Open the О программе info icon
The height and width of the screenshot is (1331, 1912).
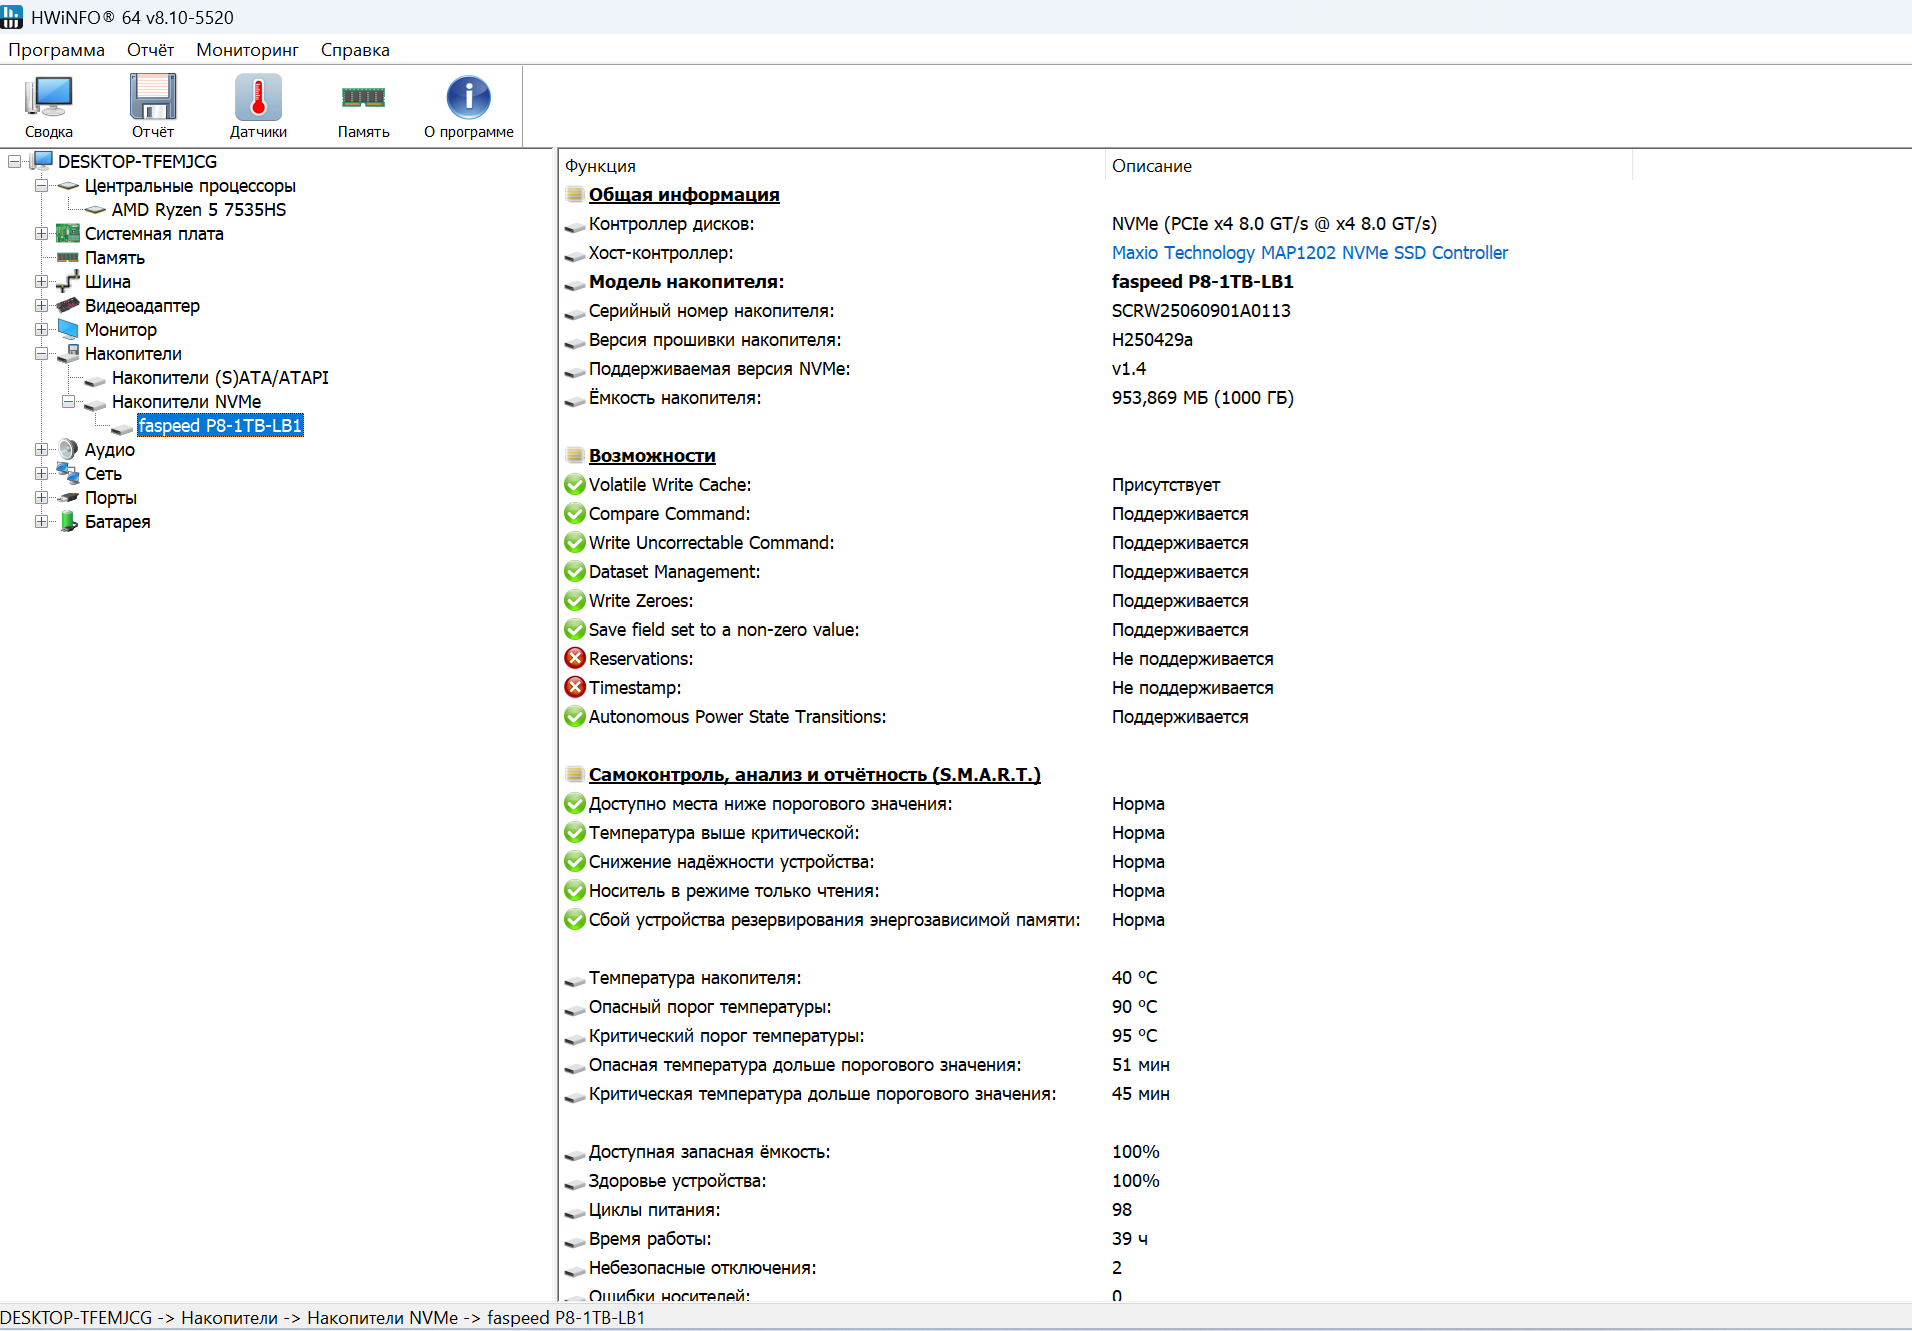pos(468,105)
